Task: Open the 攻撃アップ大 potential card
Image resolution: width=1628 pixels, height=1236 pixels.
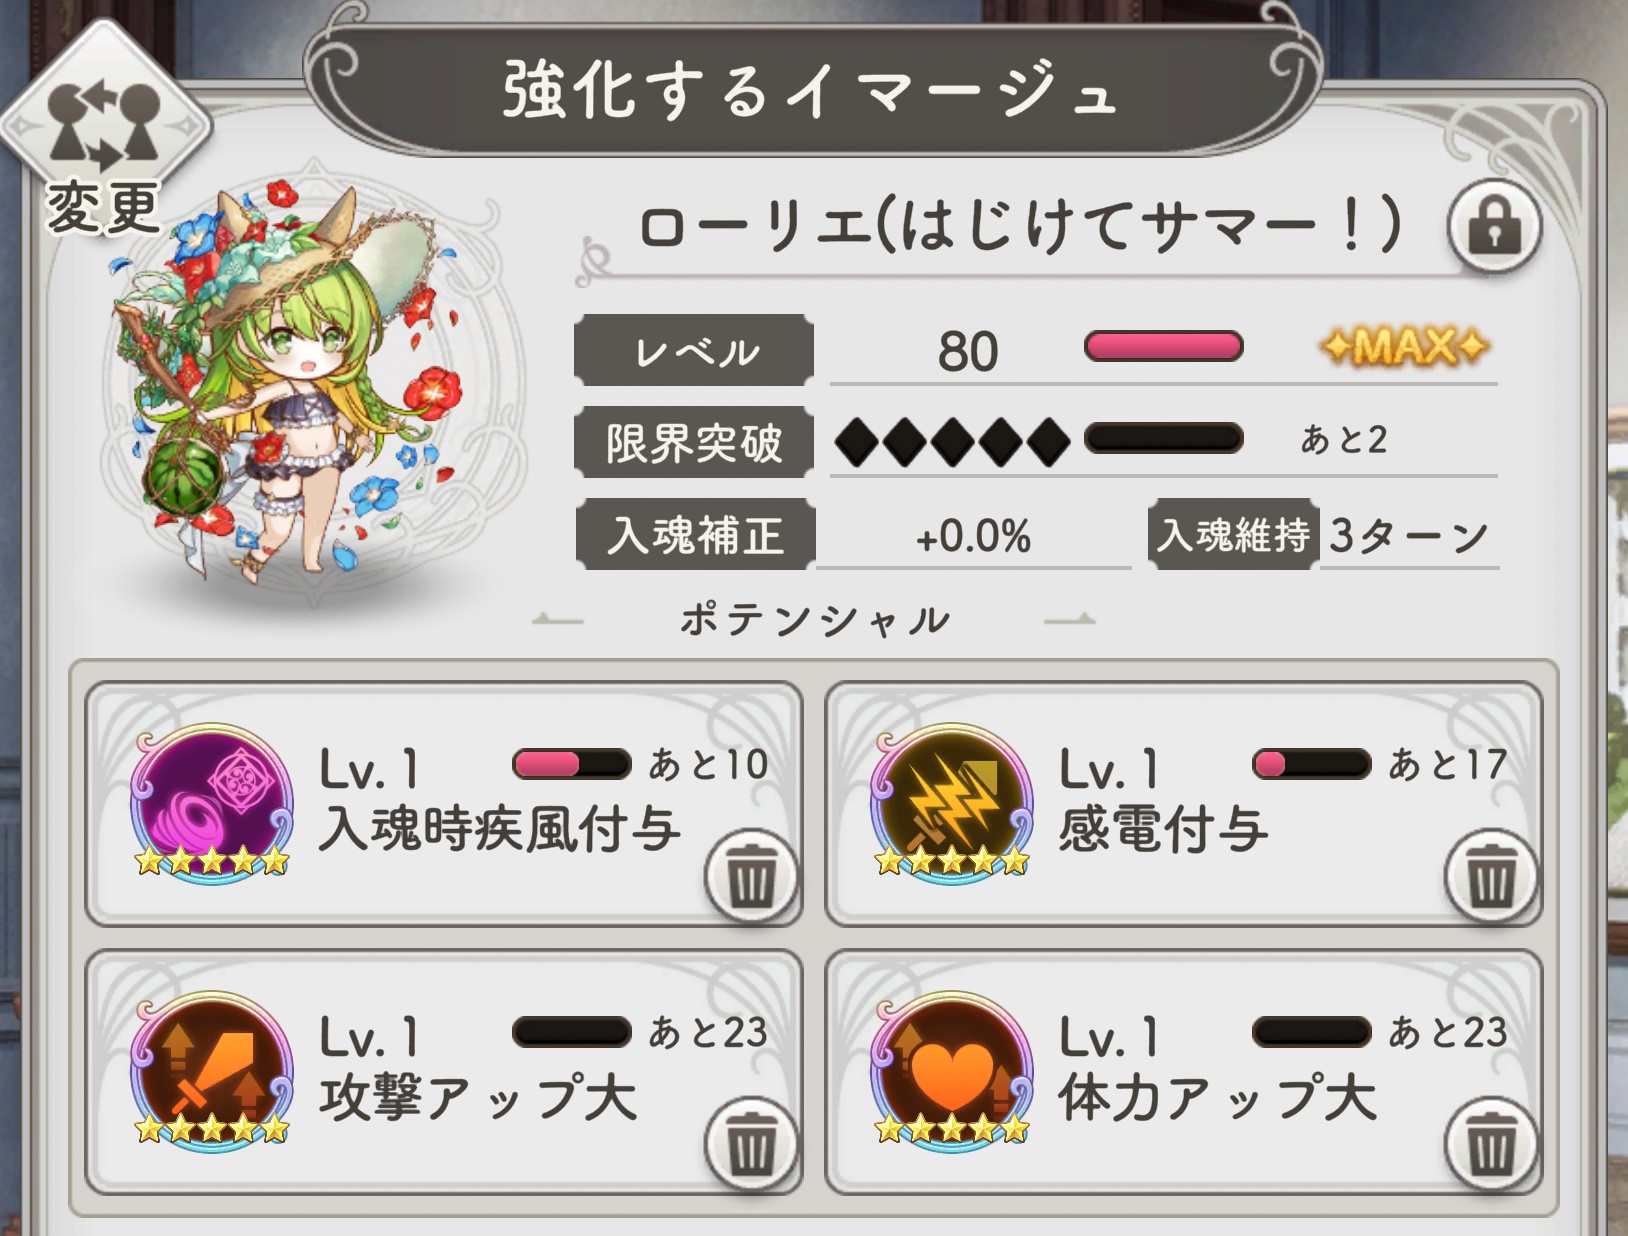Action: click(444, 1072)
